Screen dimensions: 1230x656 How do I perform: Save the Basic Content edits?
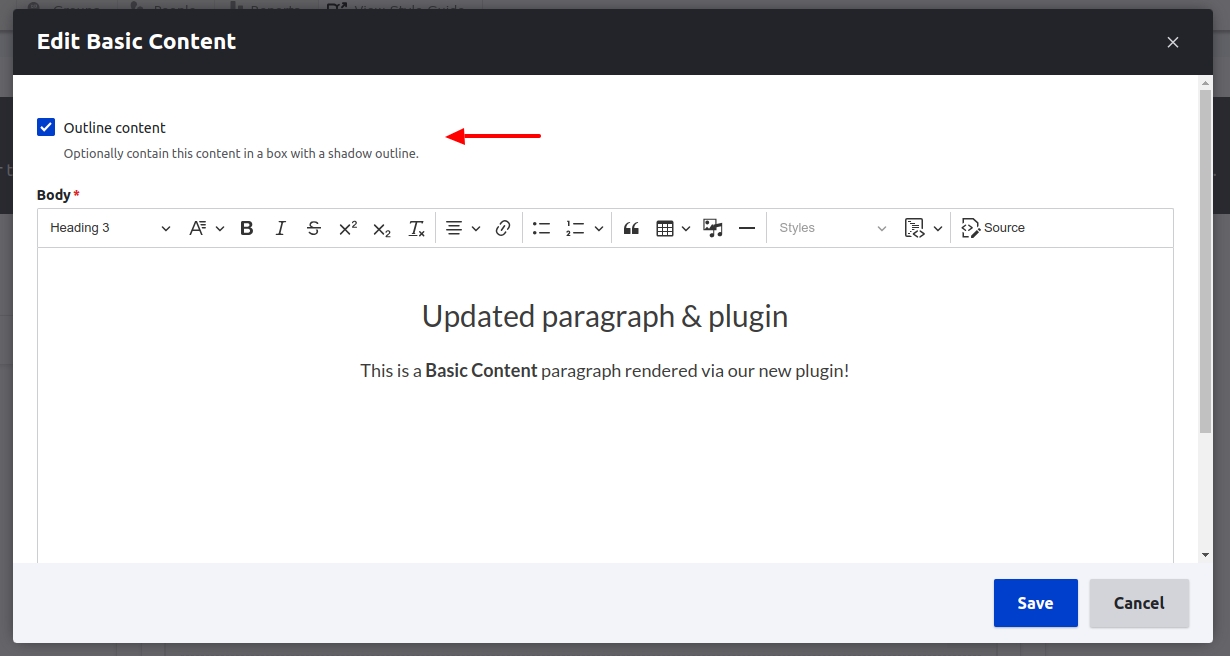1035,603
